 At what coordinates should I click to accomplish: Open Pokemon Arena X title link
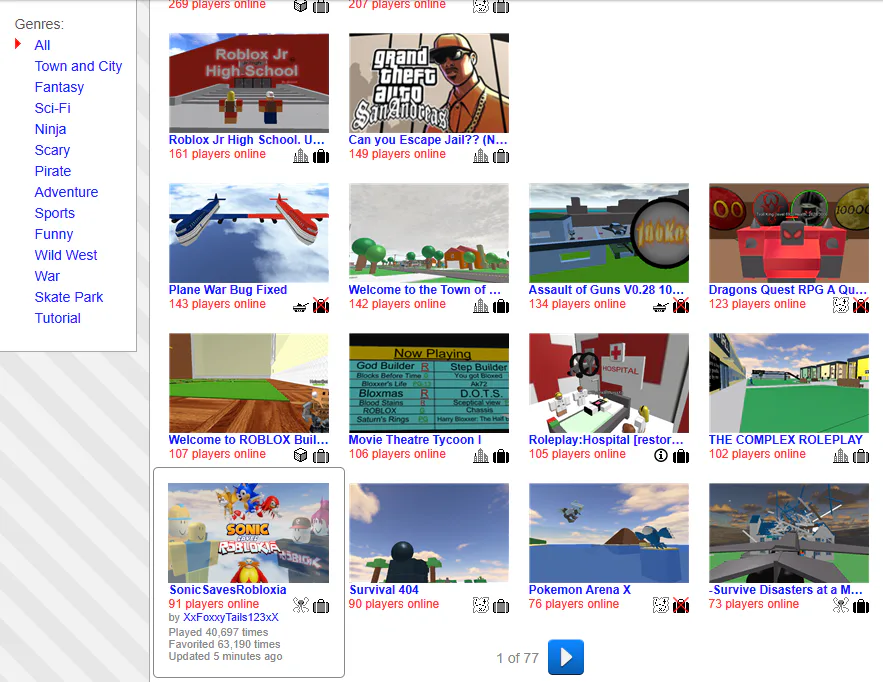click(579, 590)
